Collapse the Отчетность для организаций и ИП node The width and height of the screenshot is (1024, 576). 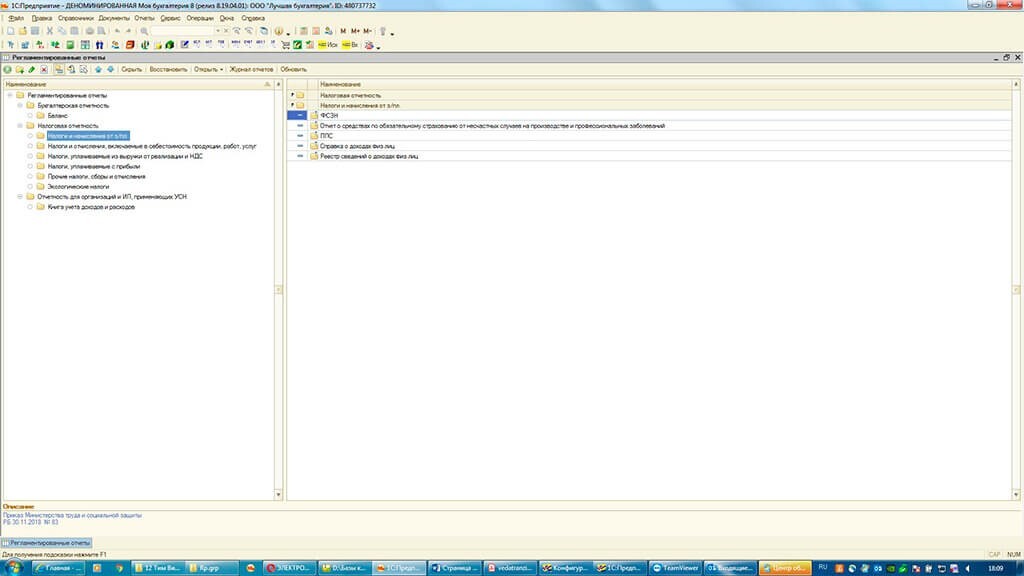[x=20, y=197]
